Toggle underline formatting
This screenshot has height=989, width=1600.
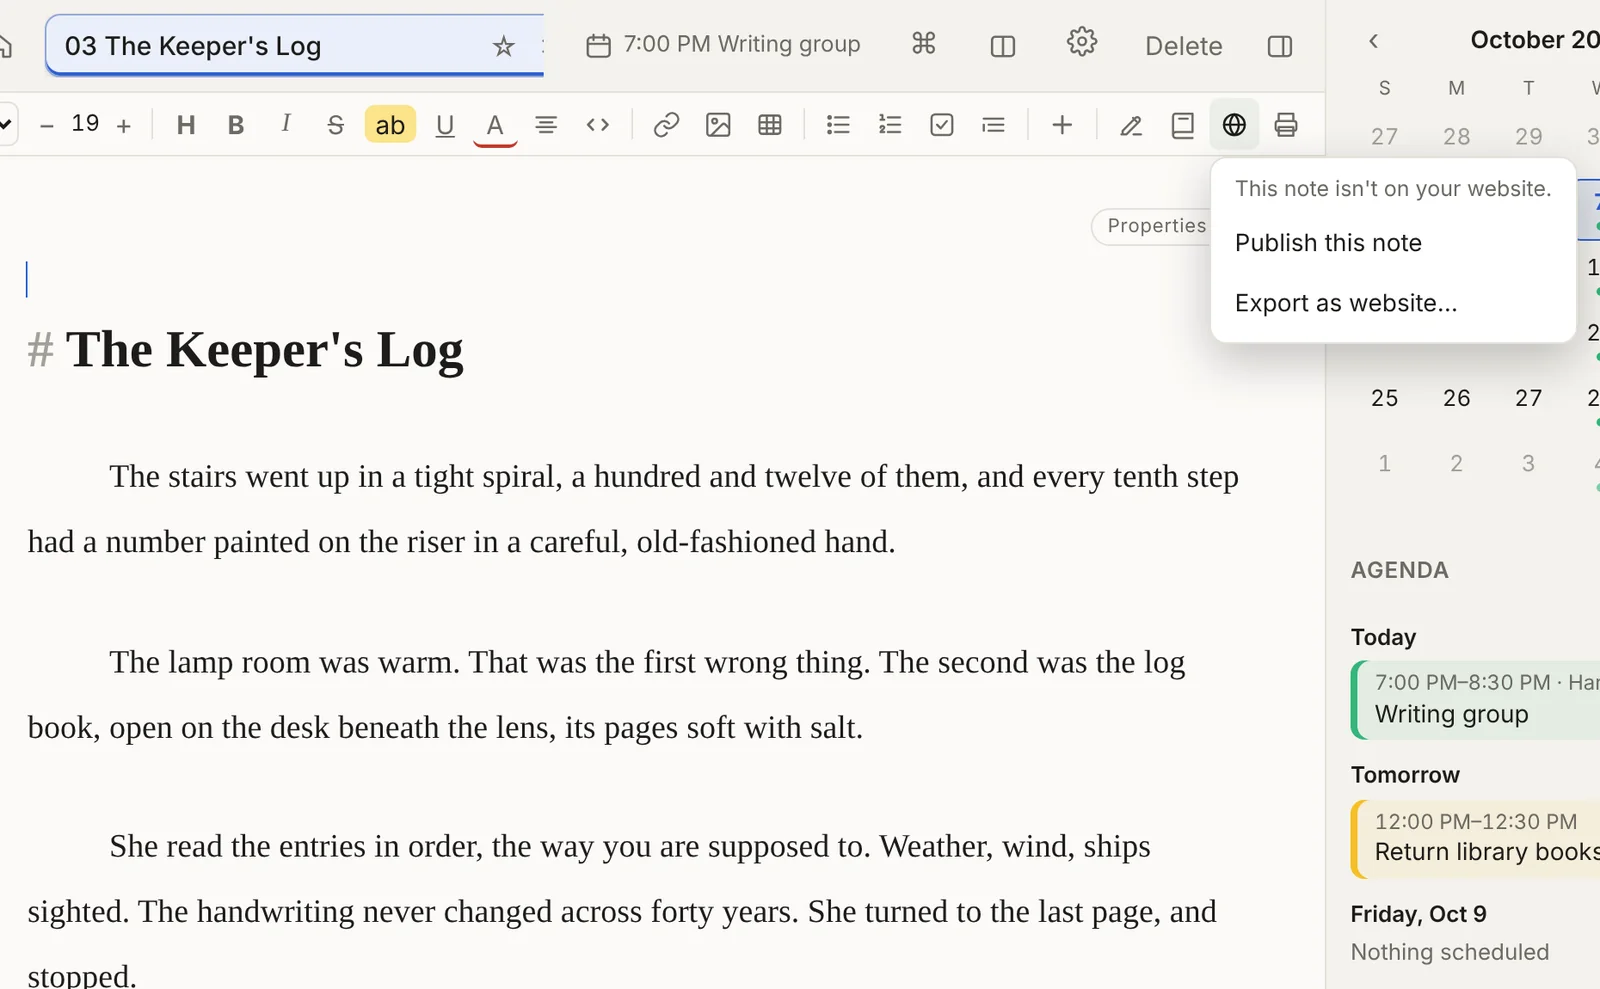[x=445, y=125]
